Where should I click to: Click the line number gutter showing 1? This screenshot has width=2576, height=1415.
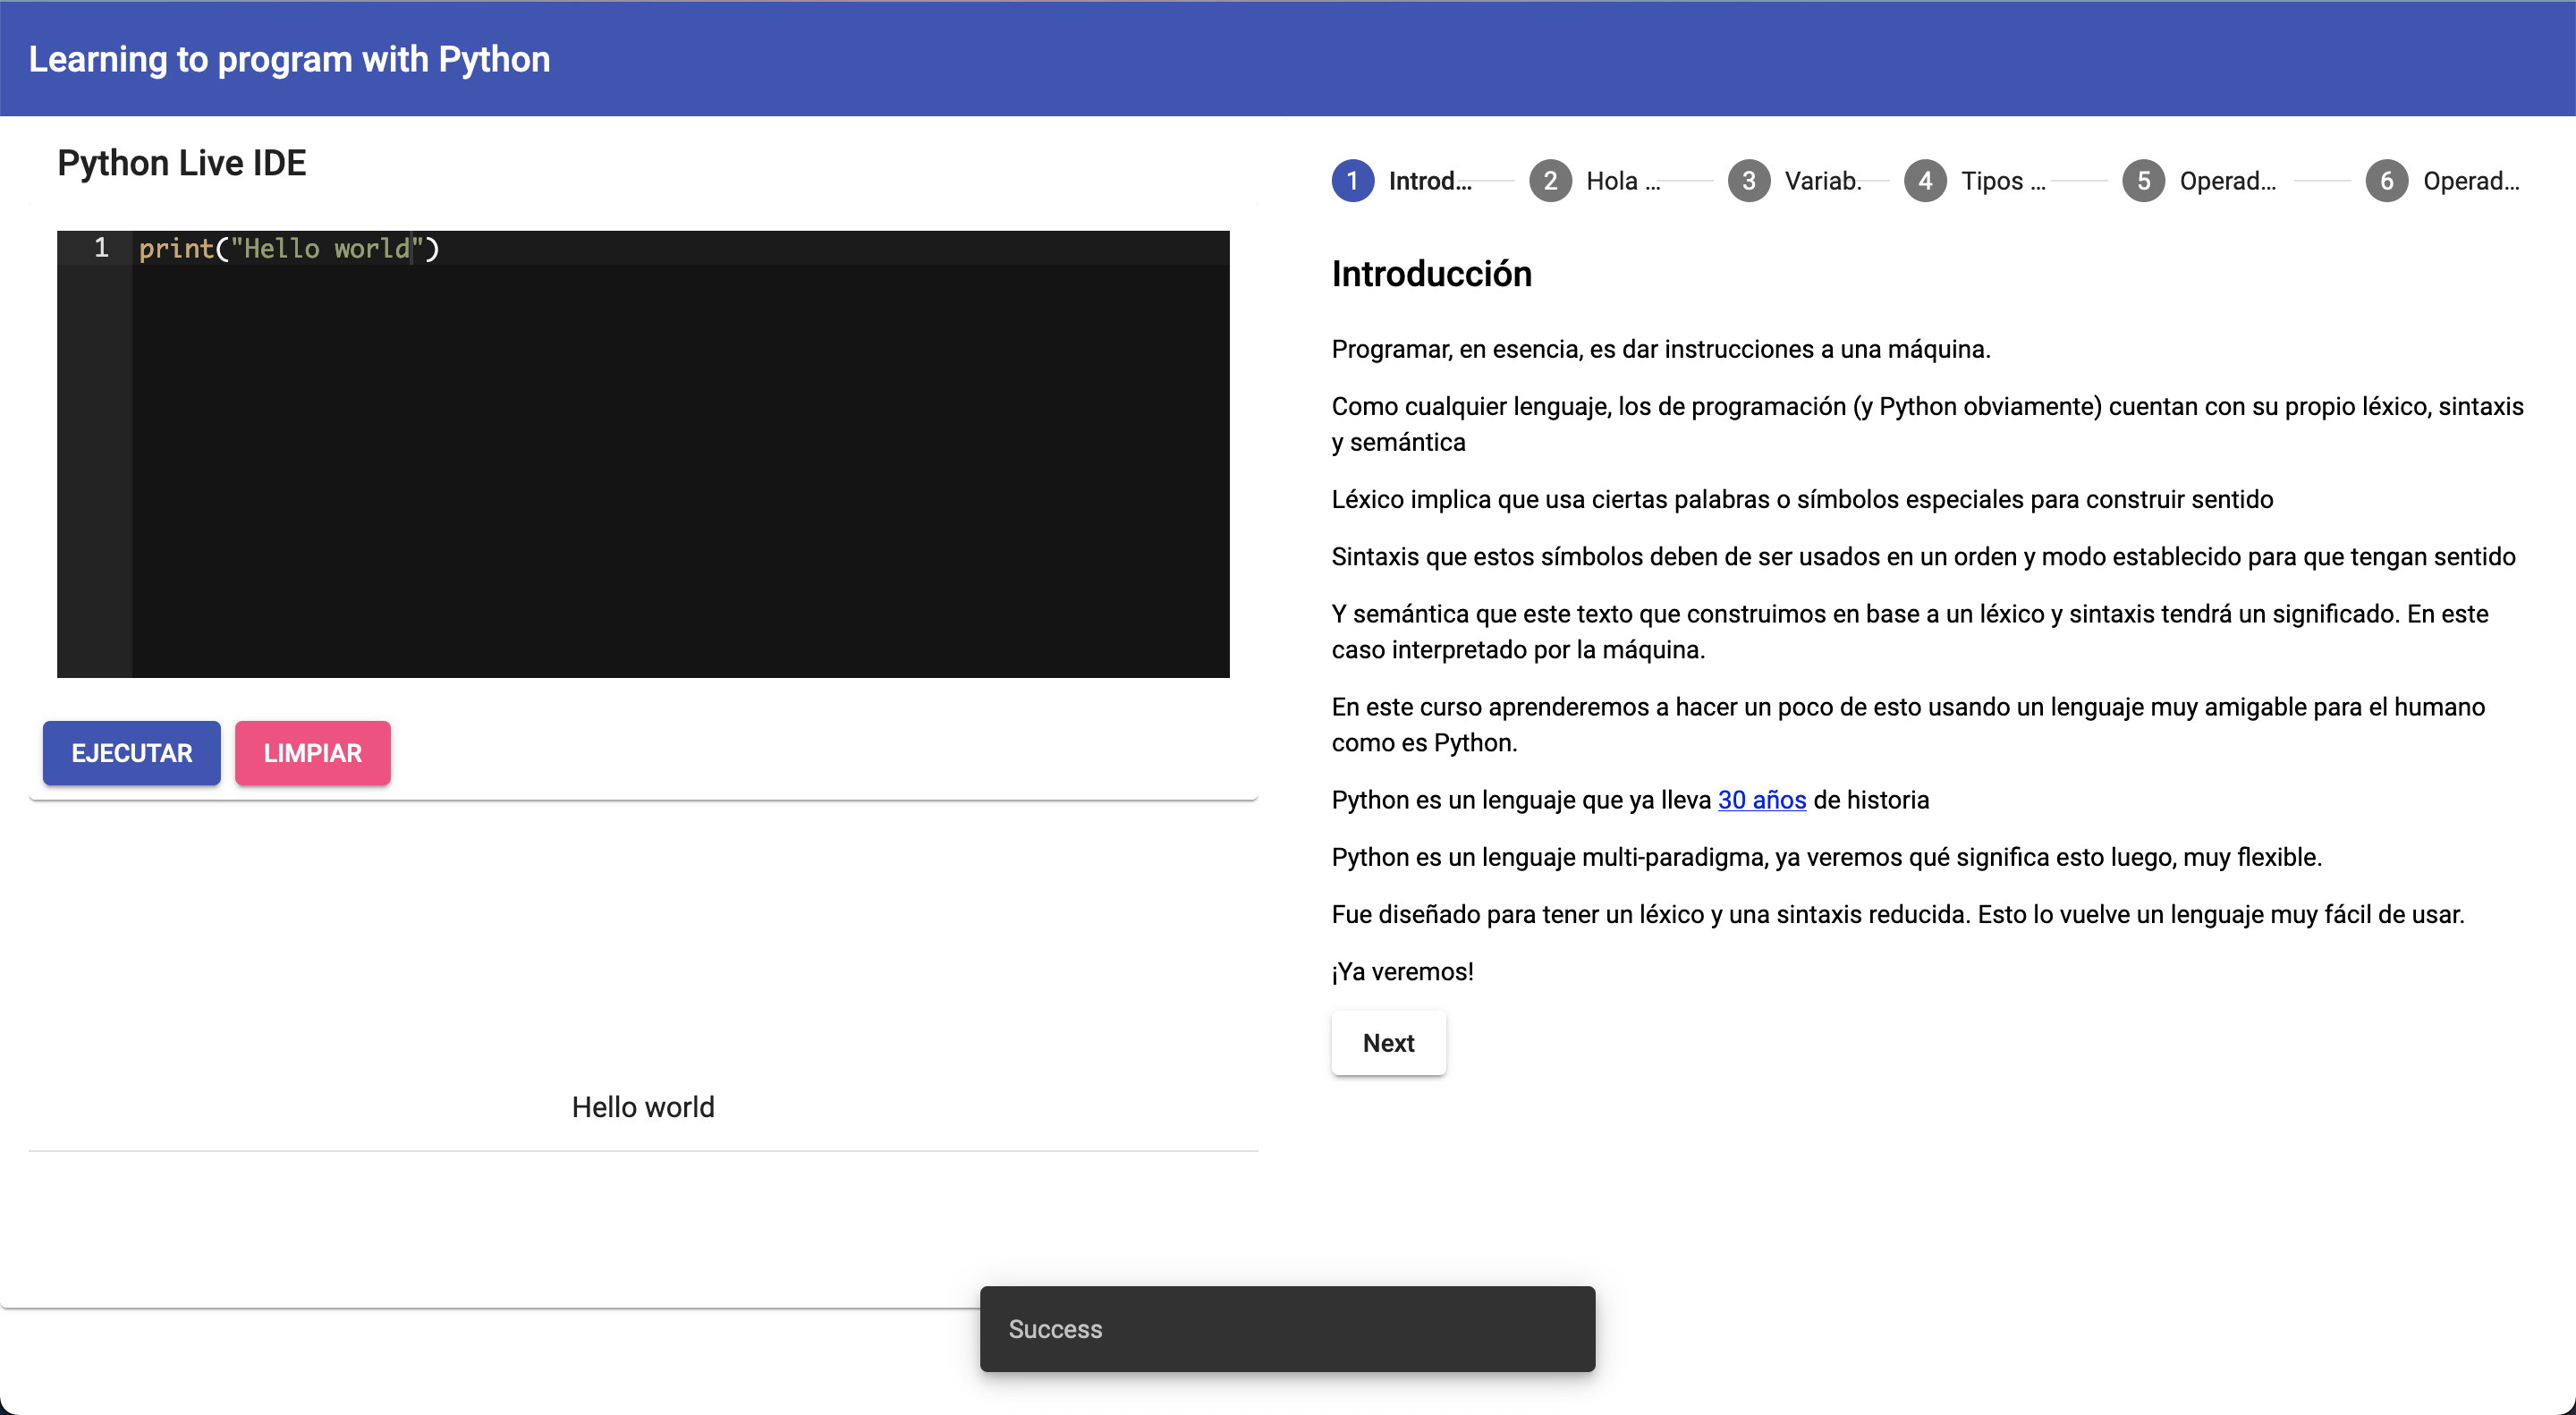[x=100, y=249]
